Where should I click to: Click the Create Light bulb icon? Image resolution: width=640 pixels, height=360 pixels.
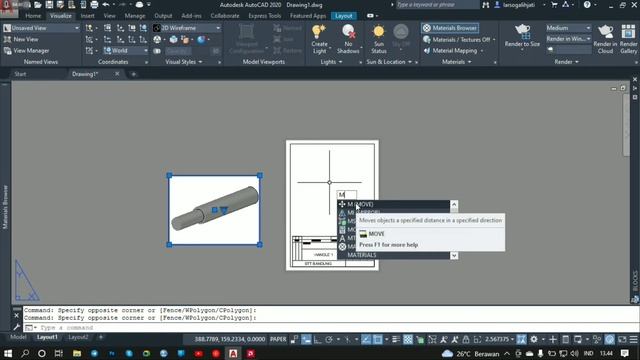(x=319, y=32)
